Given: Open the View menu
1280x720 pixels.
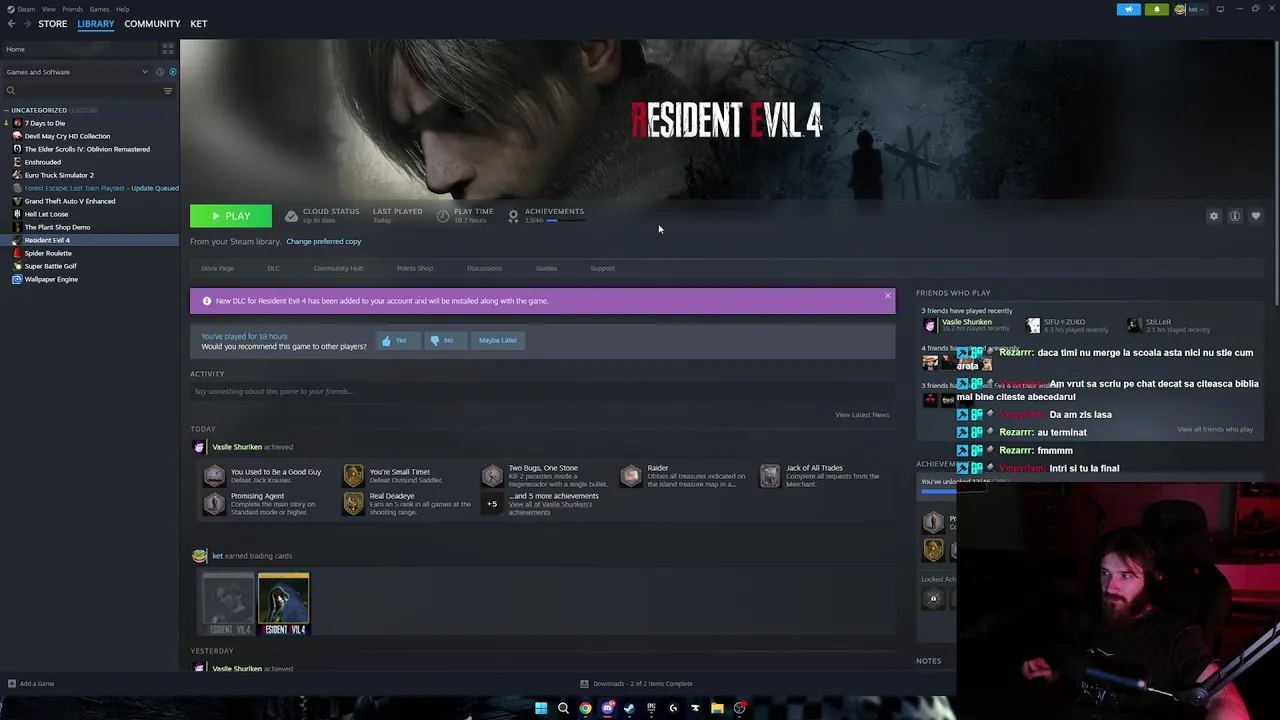Looking at the screenshot, I should click(x=48, y=9).
